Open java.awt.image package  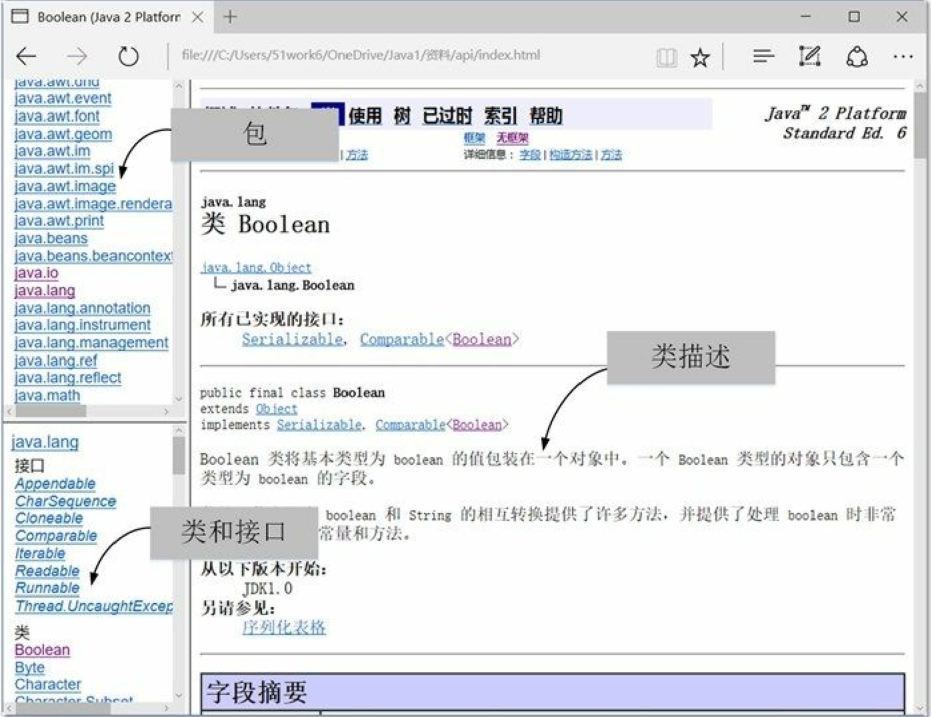(65, 186)
